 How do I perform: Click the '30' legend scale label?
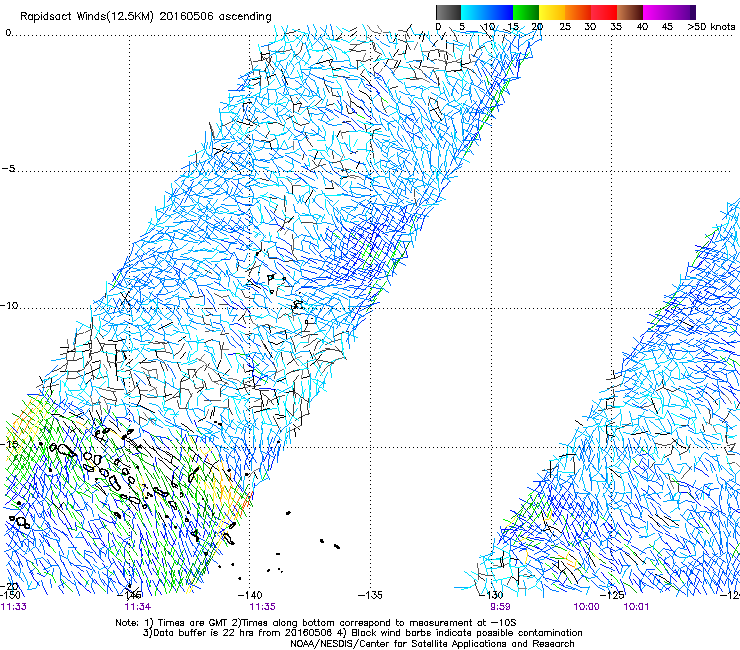click(590, 26)
